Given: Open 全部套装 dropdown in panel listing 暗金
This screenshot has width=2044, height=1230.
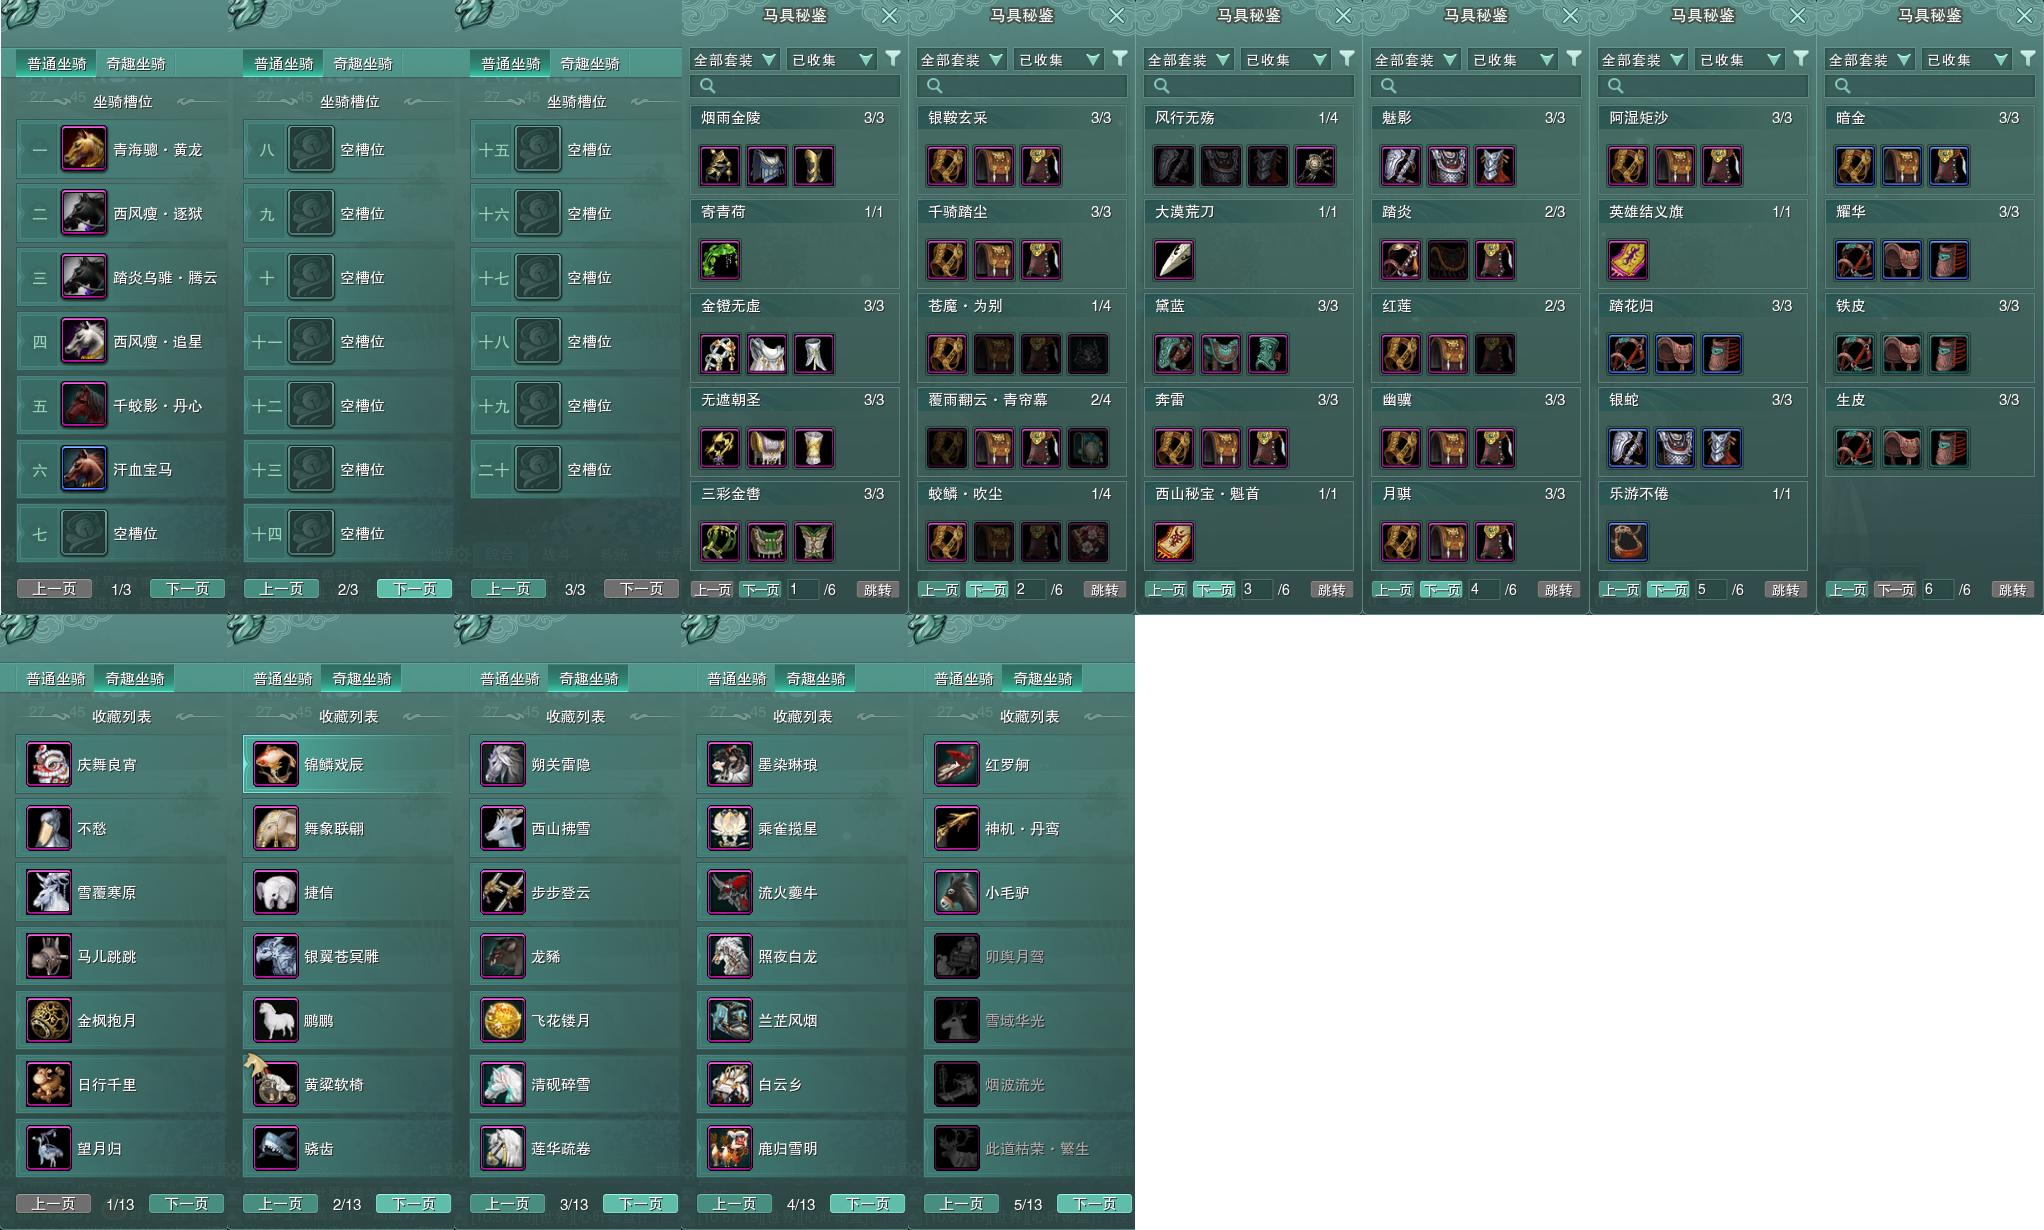Looking at the screenshot, I should point(1869,60).
